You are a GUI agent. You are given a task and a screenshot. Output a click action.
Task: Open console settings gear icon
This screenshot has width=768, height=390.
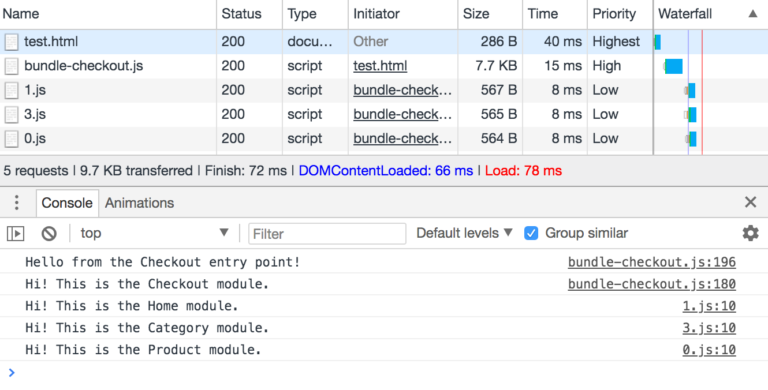(750, 233)
